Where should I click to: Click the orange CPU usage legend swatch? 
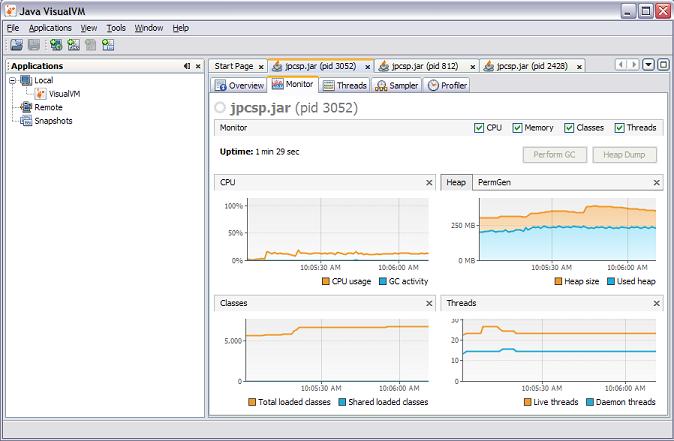tap(326, 282)
